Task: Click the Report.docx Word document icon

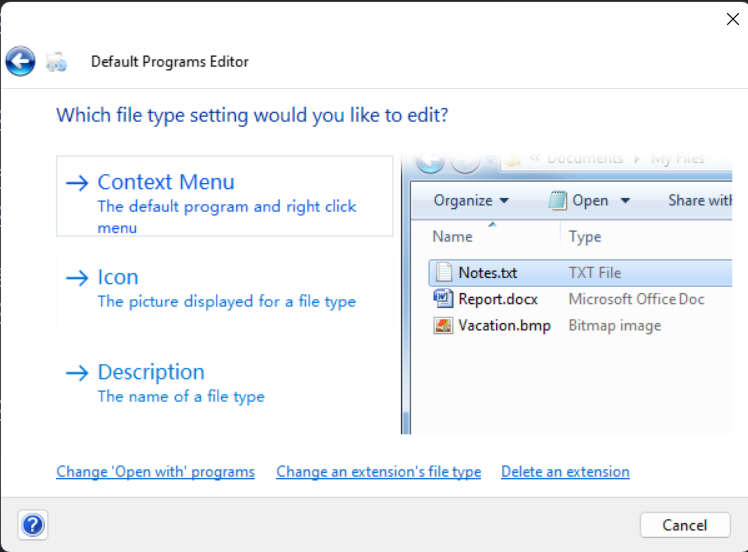Action: coord(444,299)
